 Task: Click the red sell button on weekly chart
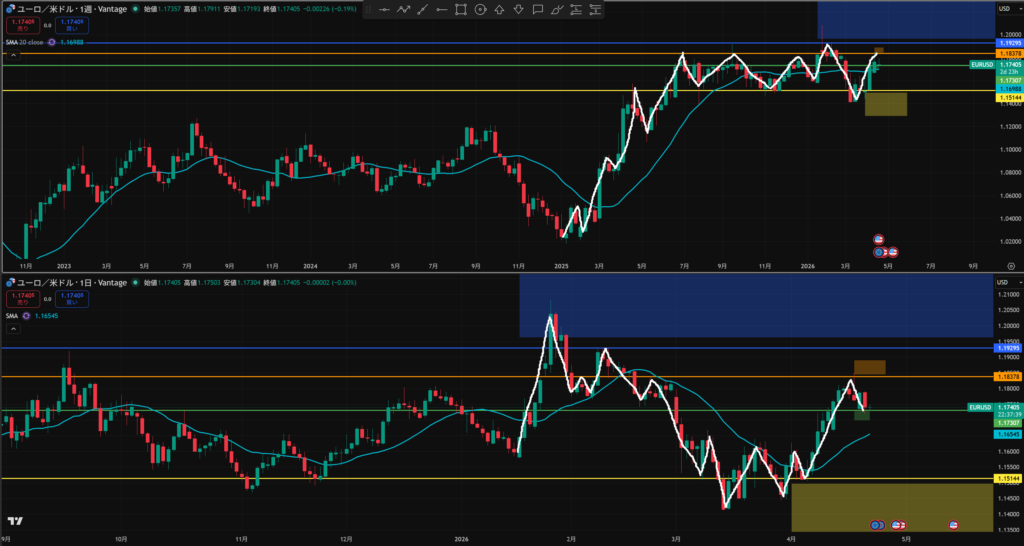[x=21, y=25]
